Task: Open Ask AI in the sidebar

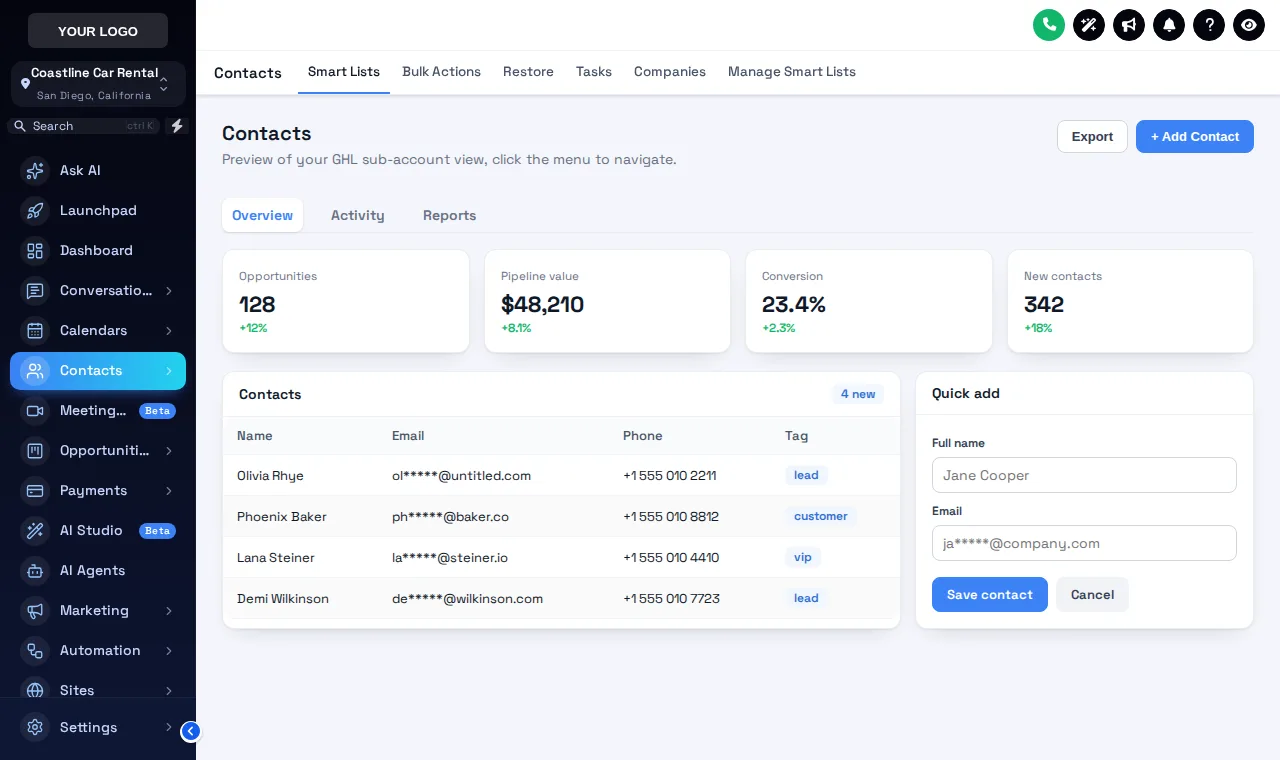Action: (98, 170)
